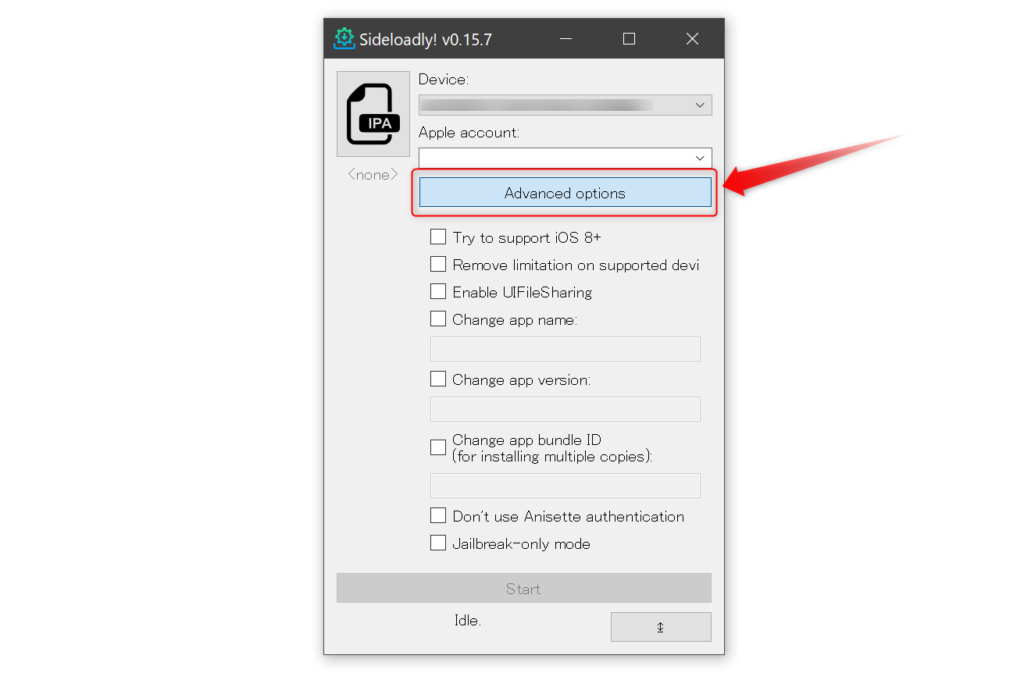Click the app name text field
This screenshot has width=1024, height=673.
click(565, 349)
